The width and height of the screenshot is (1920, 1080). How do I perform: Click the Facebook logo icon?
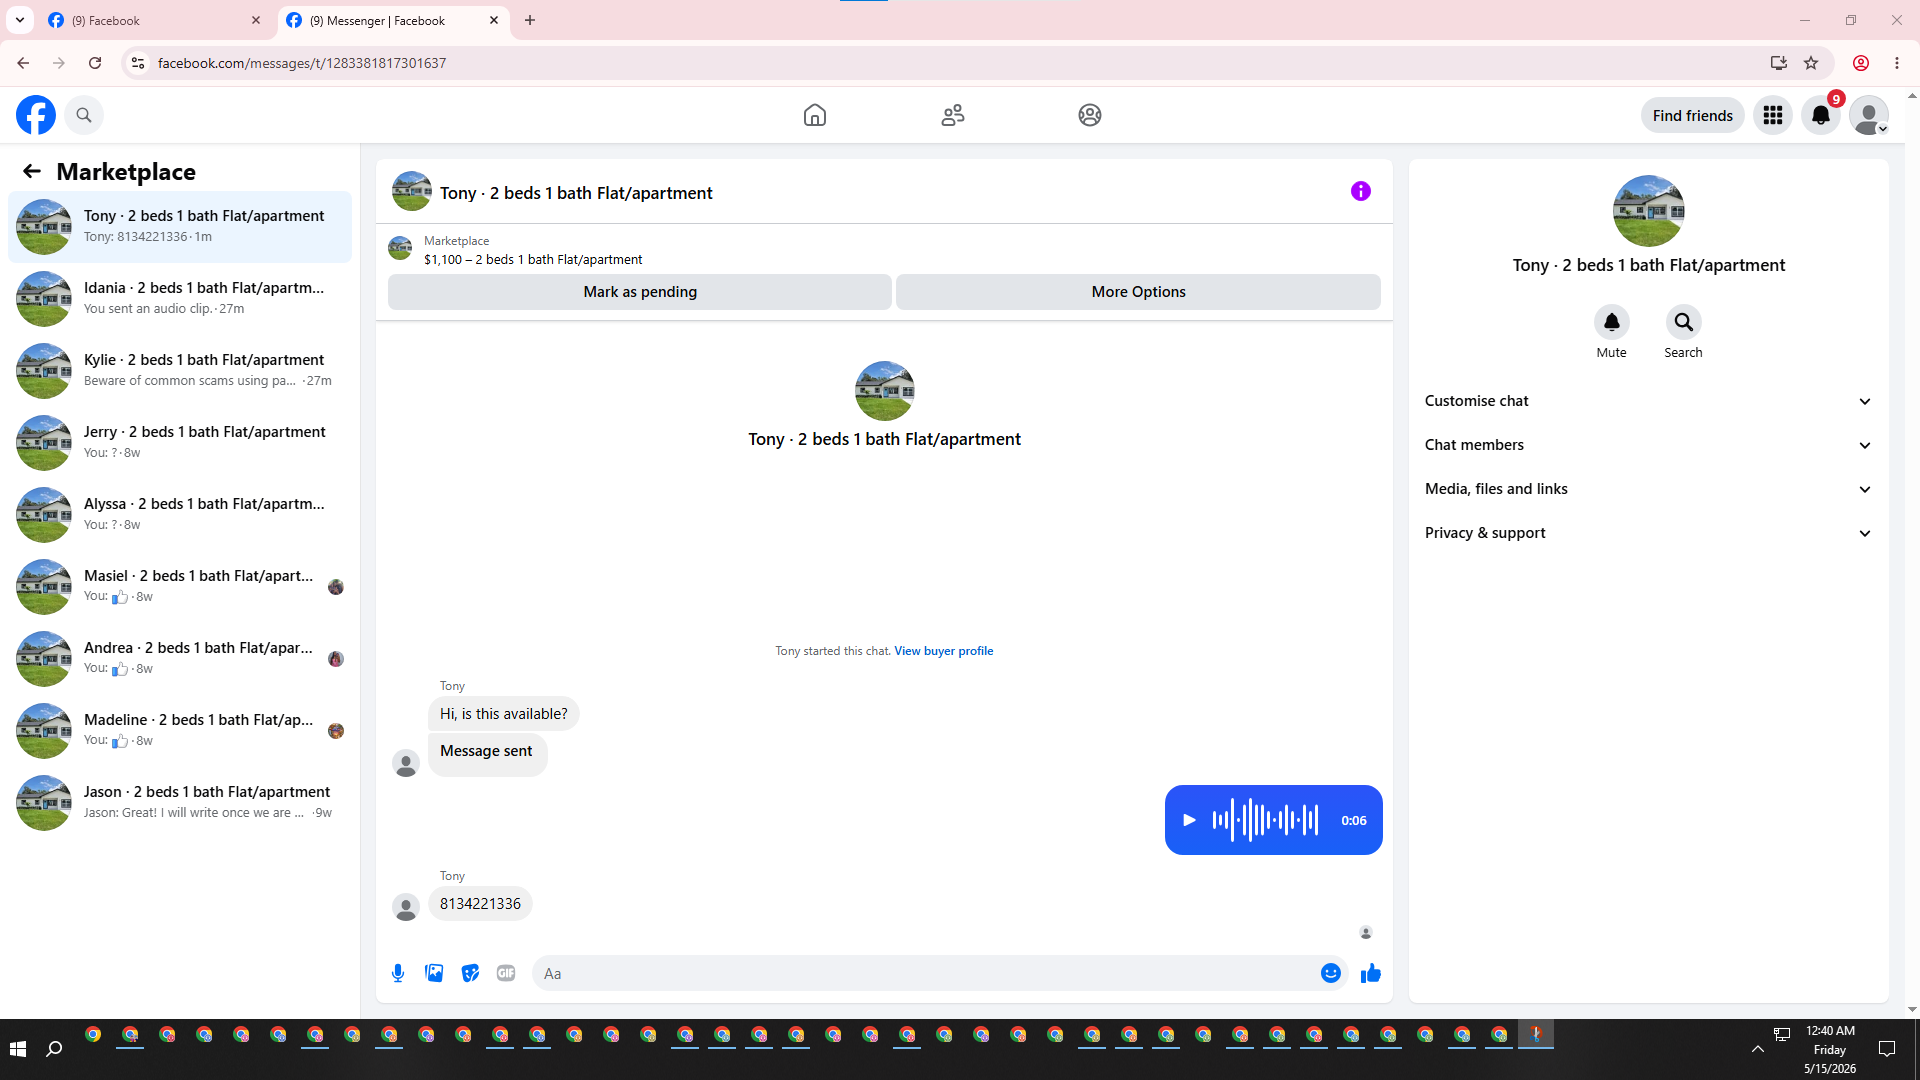(36, 115)
